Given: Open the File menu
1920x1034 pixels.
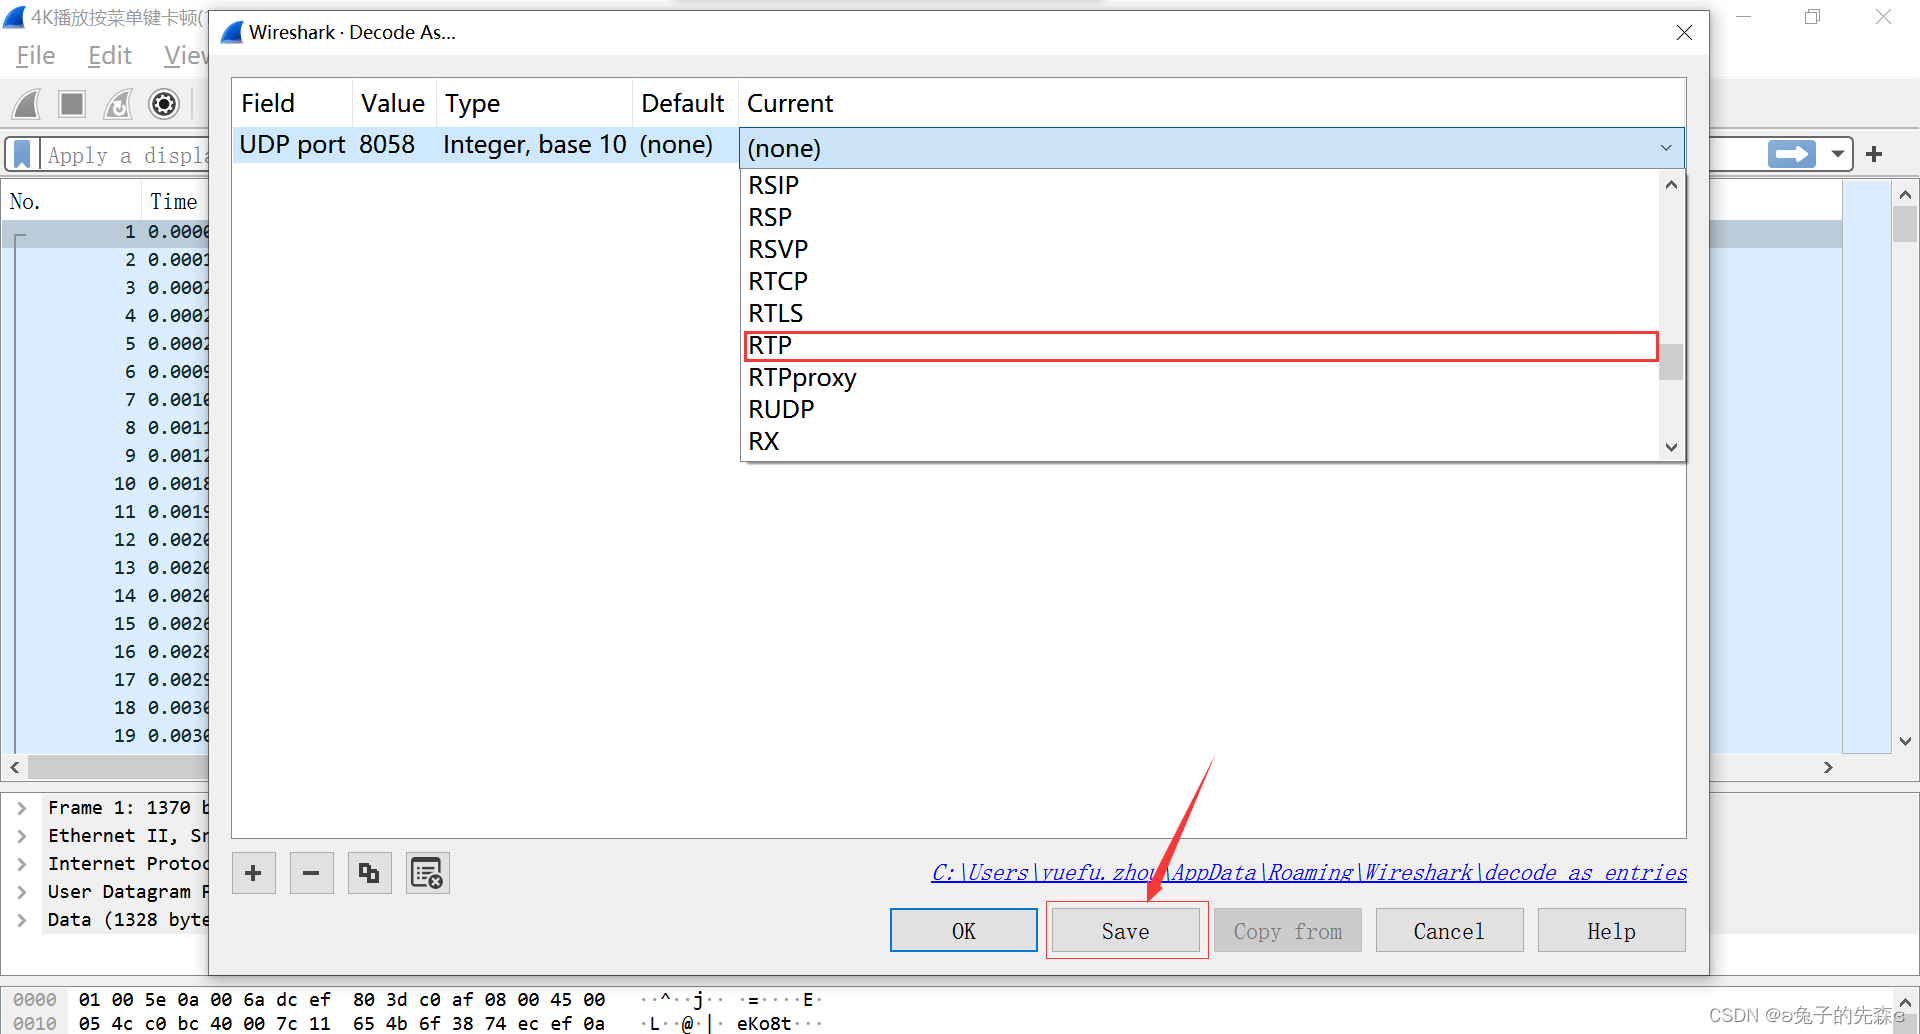Looking at the screenshot, I should [36, 56].
